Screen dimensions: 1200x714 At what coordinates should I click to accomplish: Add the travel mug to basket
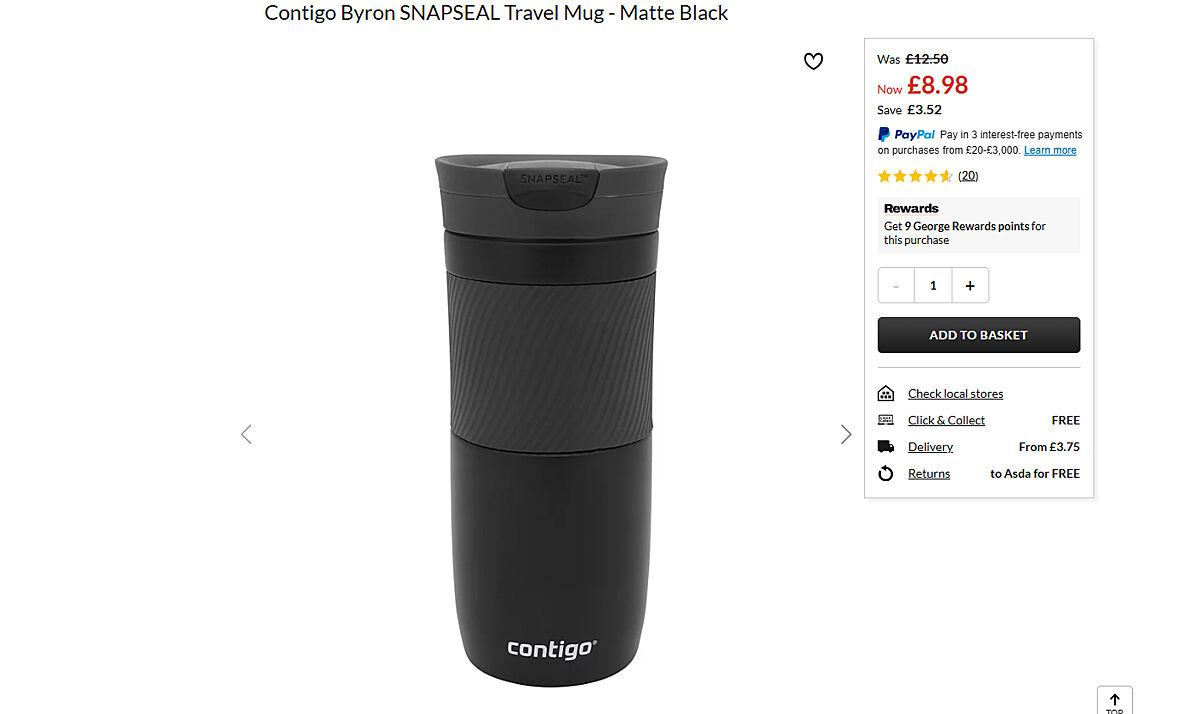point(979,335)
